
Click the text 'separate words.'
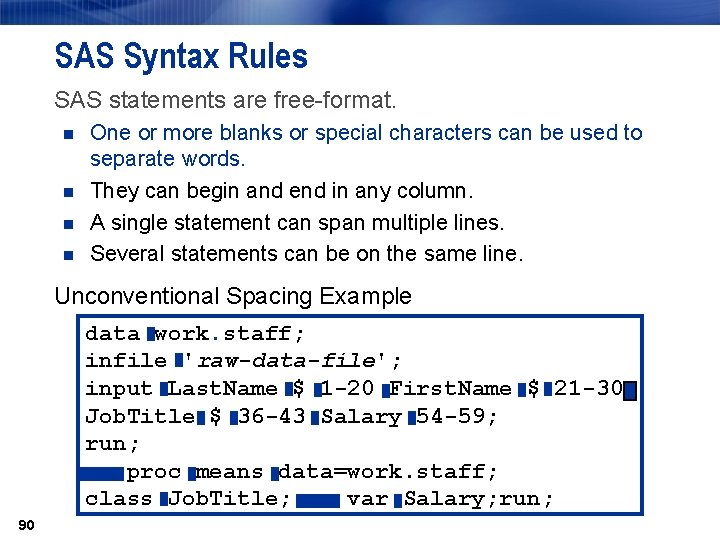coord(168,159)
